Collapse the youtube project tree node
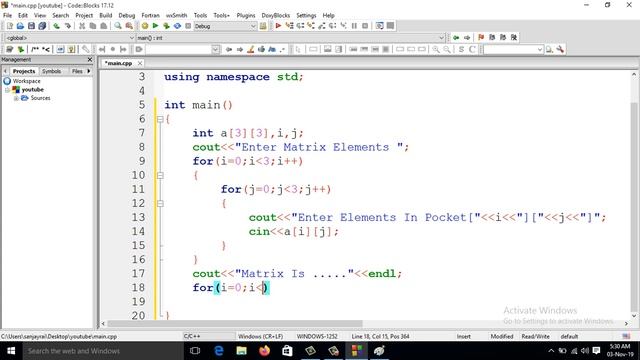Screen dimensions: 640x360 [7, 90]
